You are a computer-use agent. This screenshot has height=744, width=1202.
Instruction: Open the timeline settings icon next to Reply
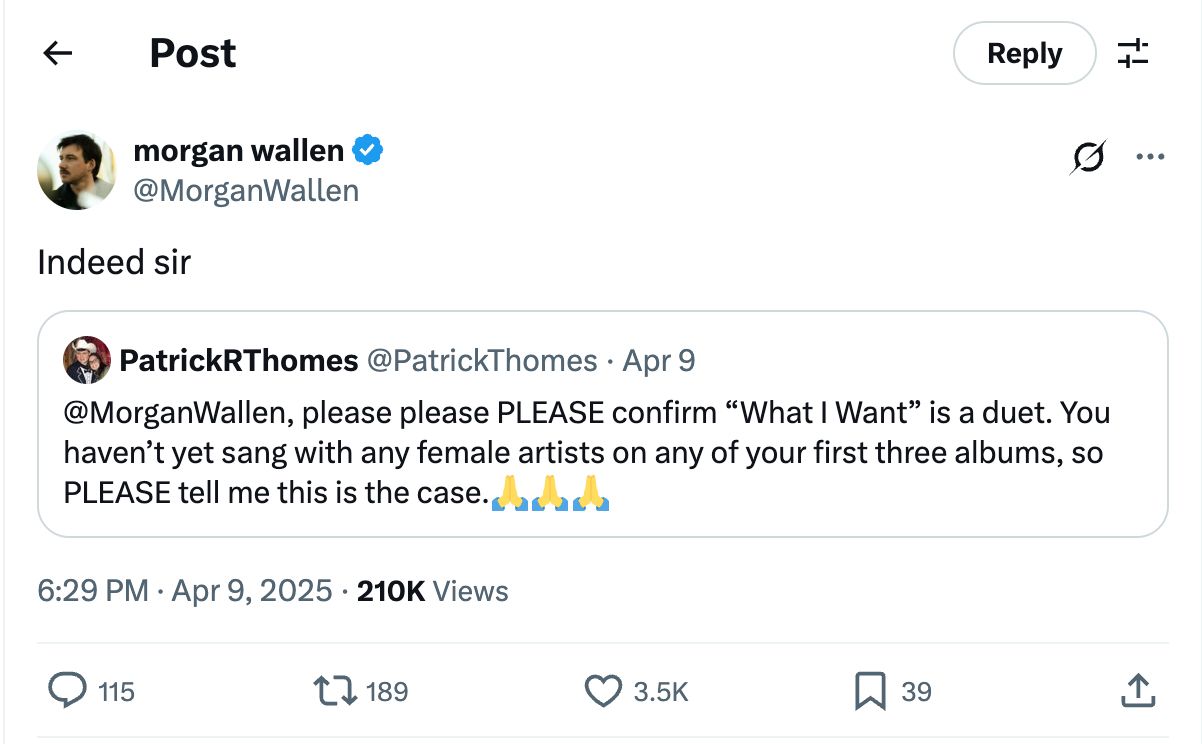[1133, 53]
